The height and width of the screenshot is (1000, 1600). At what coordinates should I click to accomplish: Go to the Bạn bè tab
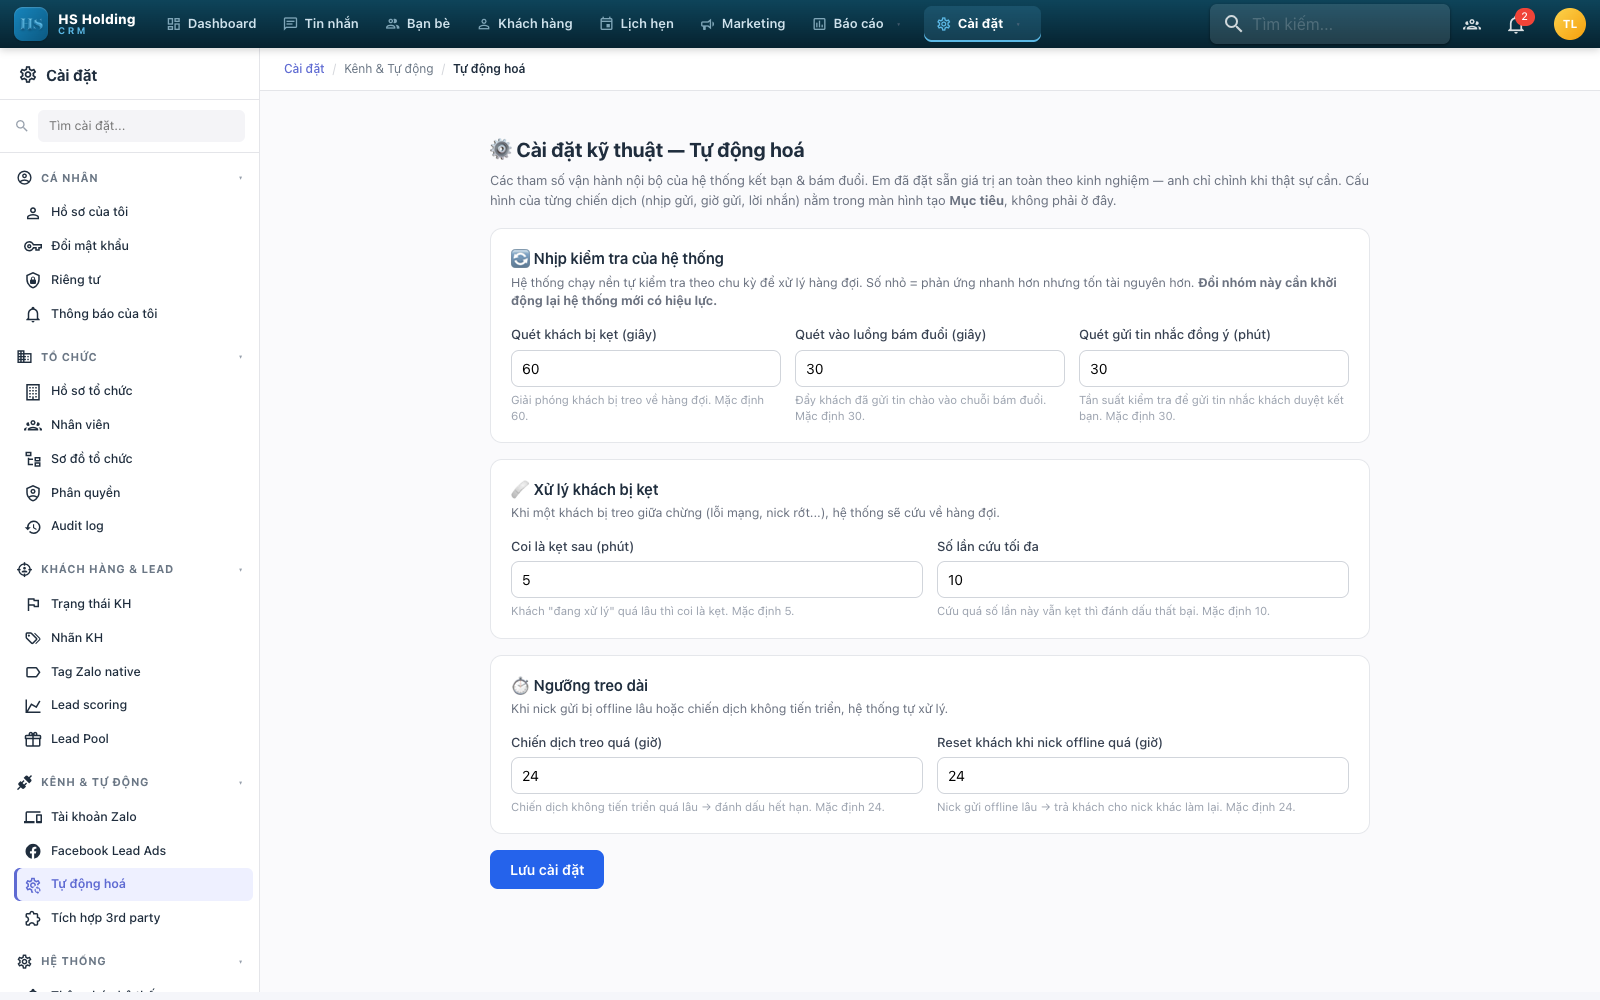click(418, 24)
